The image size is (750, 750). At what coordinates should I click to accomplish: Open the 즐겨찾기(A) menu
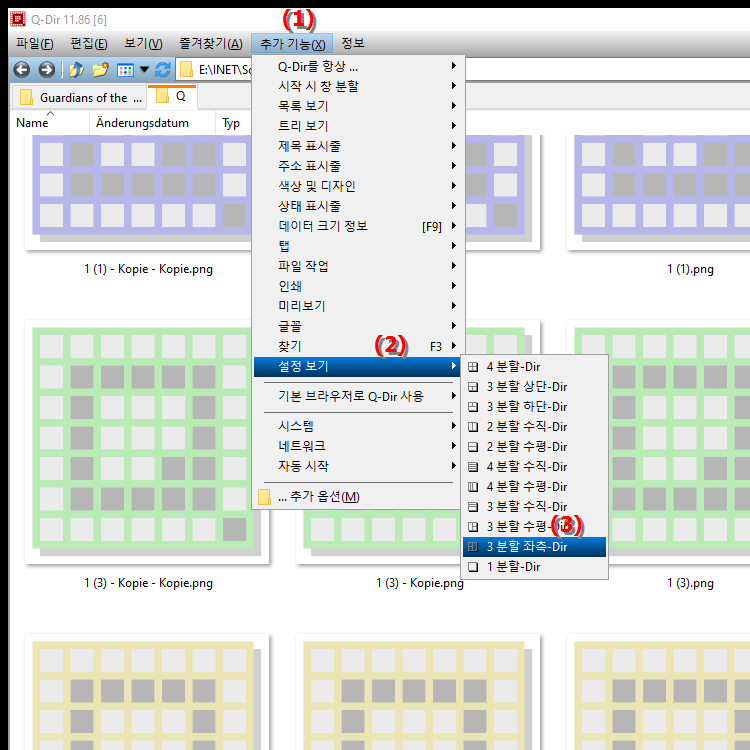(211, 44)
